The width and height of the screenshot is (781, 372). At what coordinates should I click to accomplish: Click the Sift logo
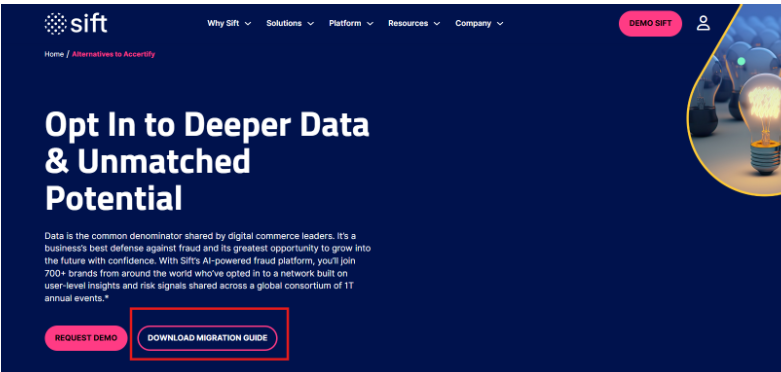[76, 23]
